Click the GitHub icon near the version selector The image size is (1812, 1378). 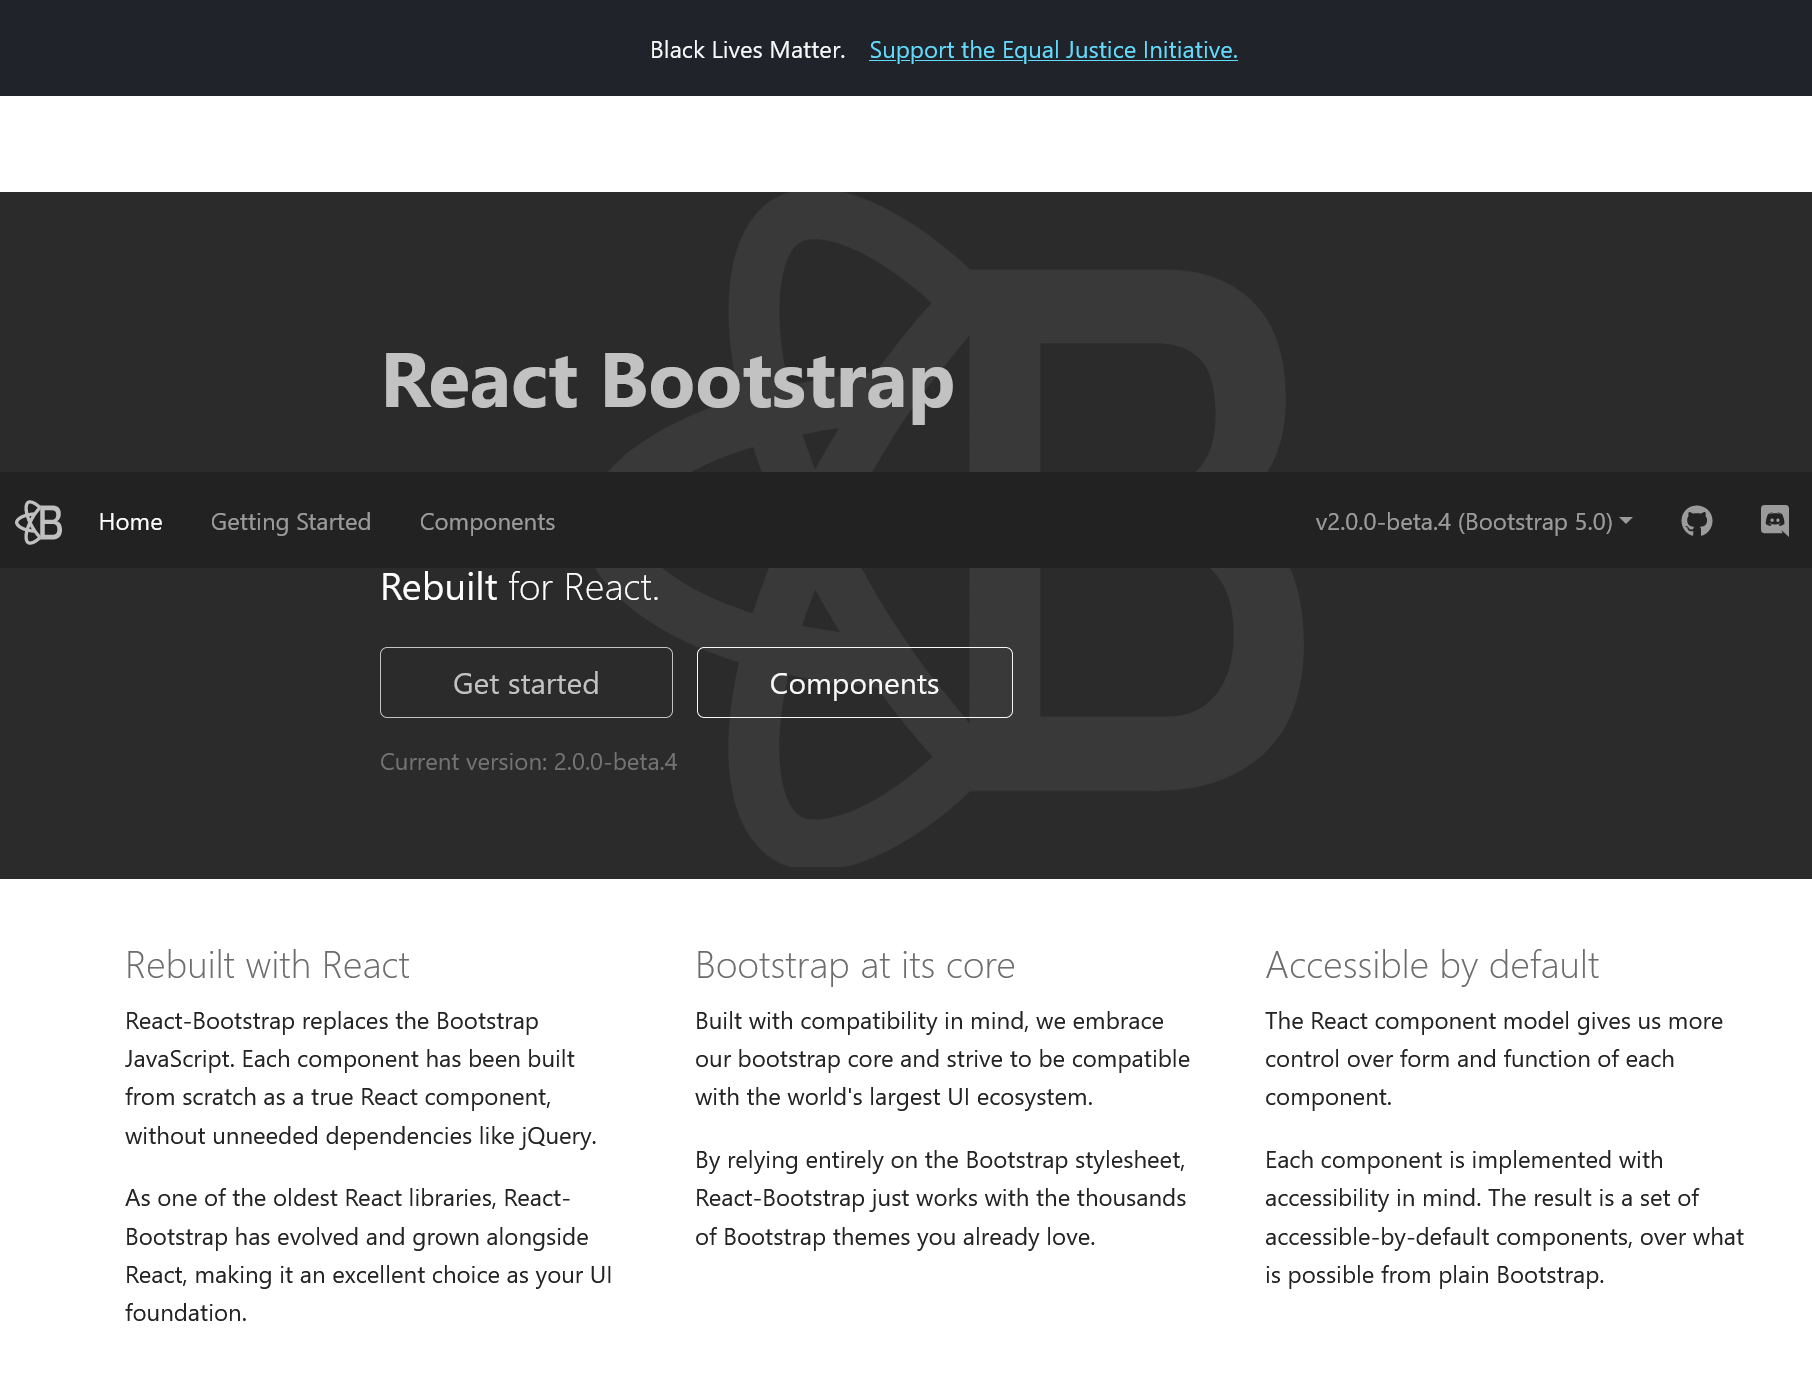point(1697,521)
